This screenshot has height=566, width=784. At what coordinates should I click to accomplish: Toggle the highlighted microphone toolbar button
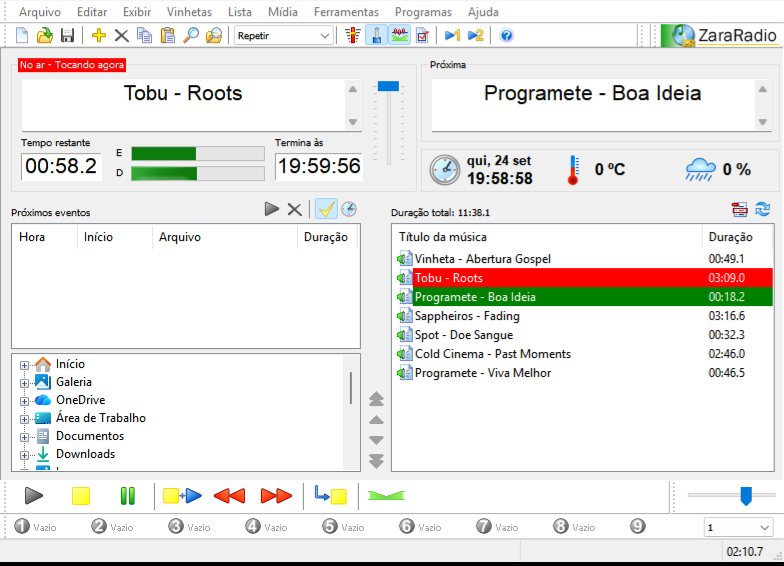[376, 36]
